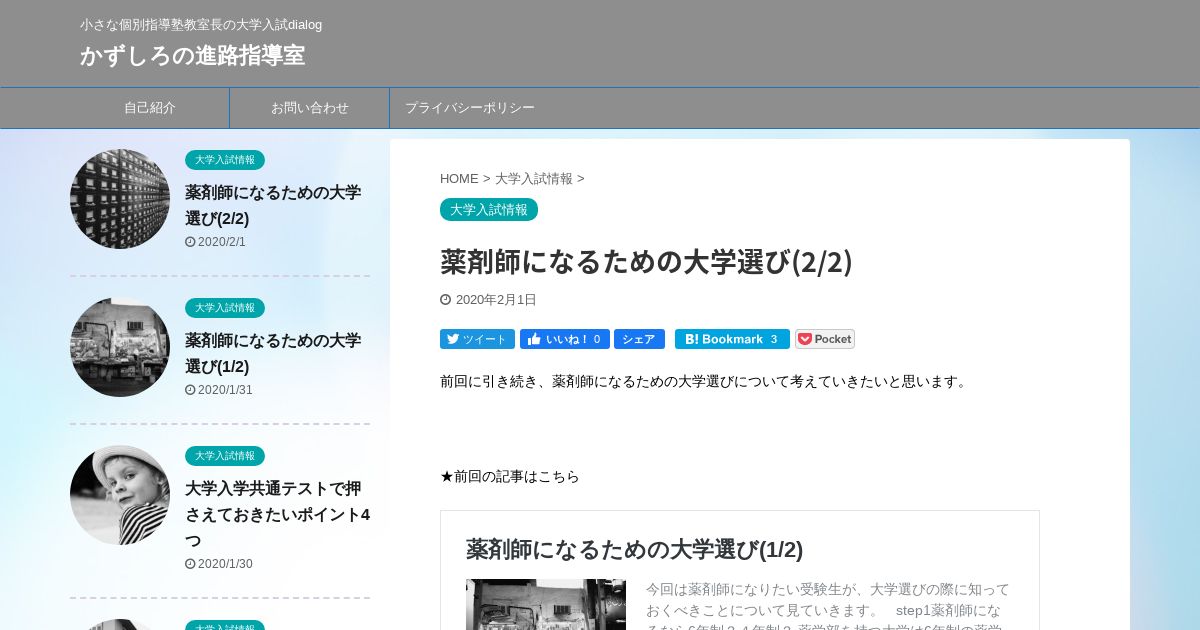Open sidebar post 大学入学共通テストで押さえておきたいポイント4つ

277,514
